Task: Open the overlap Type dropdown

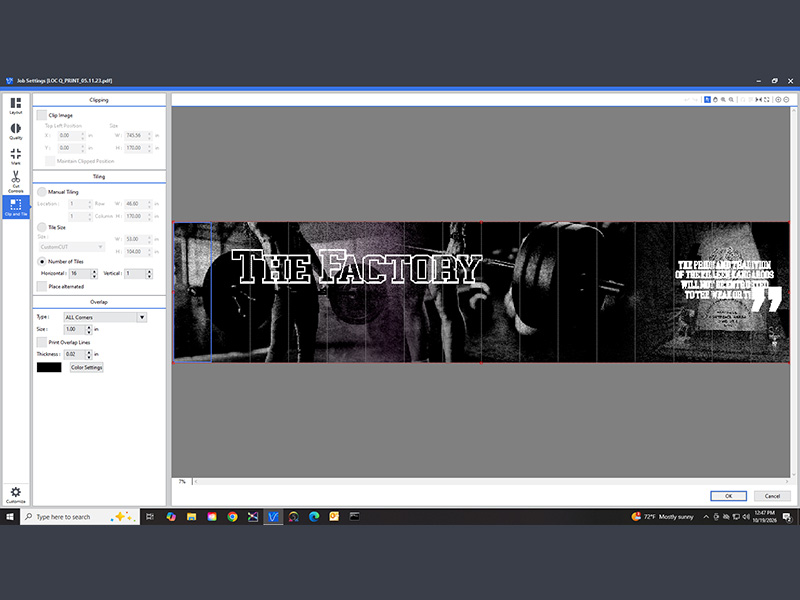Action: (106, 317)
